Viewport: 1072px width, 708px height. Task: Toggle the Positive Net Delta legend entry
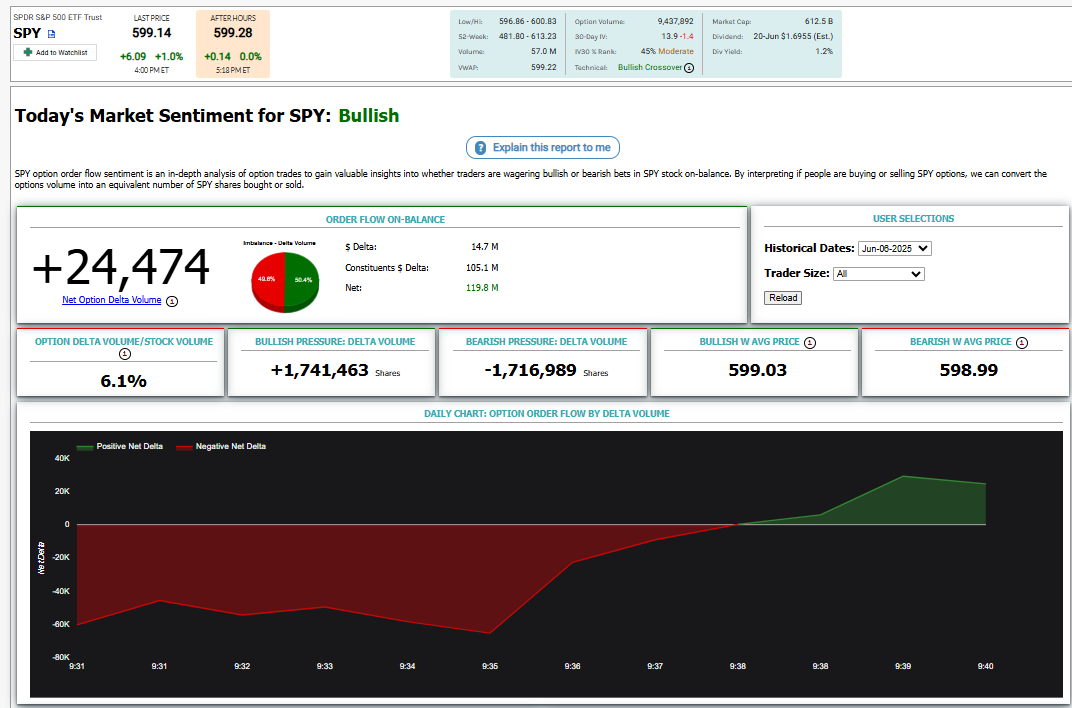(120, 446)
